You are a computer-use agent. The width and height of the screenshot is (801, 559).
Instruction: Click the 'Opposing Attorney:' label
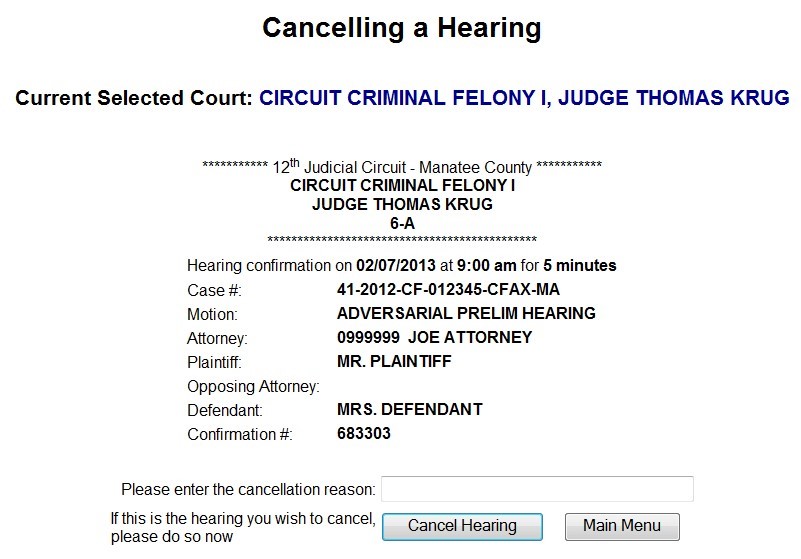pyautogui.click(x=253, y=386)
